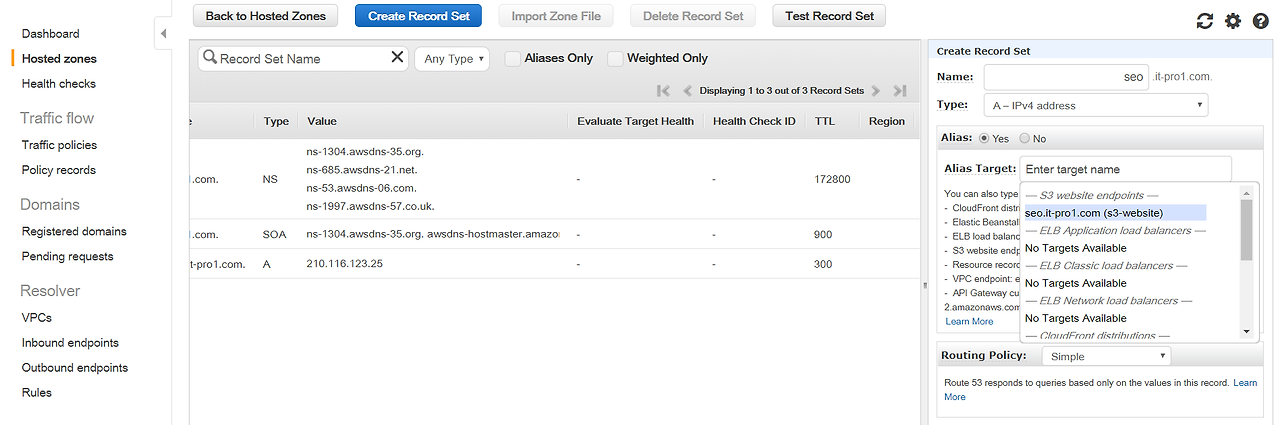Select the Alias No radio button
The width and height of the screenshot is (1280, 425).
pos(1024,138)
